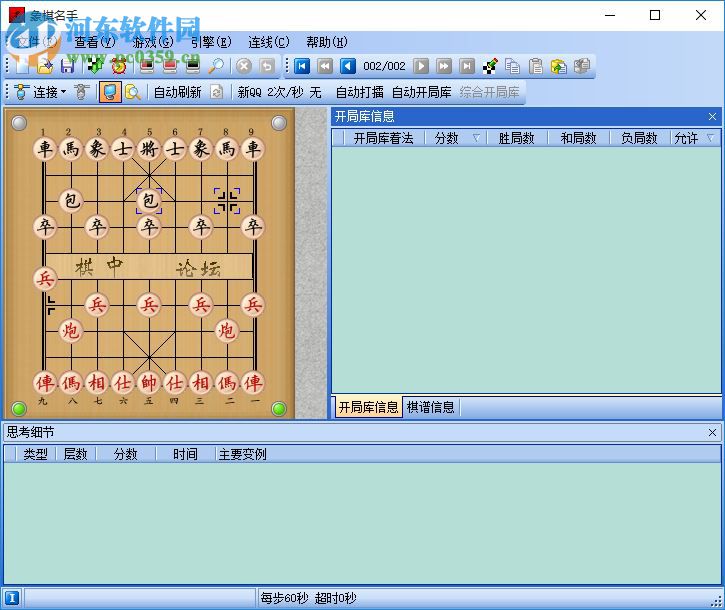Click the 开局库着法 column header
This screenshot has height=610, width=725.
coord(383,138)
